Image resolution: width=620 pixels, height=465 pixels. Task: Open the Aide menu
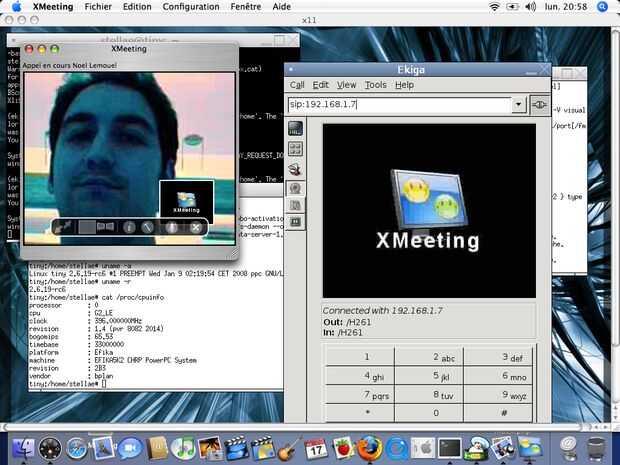coord(282,7)
